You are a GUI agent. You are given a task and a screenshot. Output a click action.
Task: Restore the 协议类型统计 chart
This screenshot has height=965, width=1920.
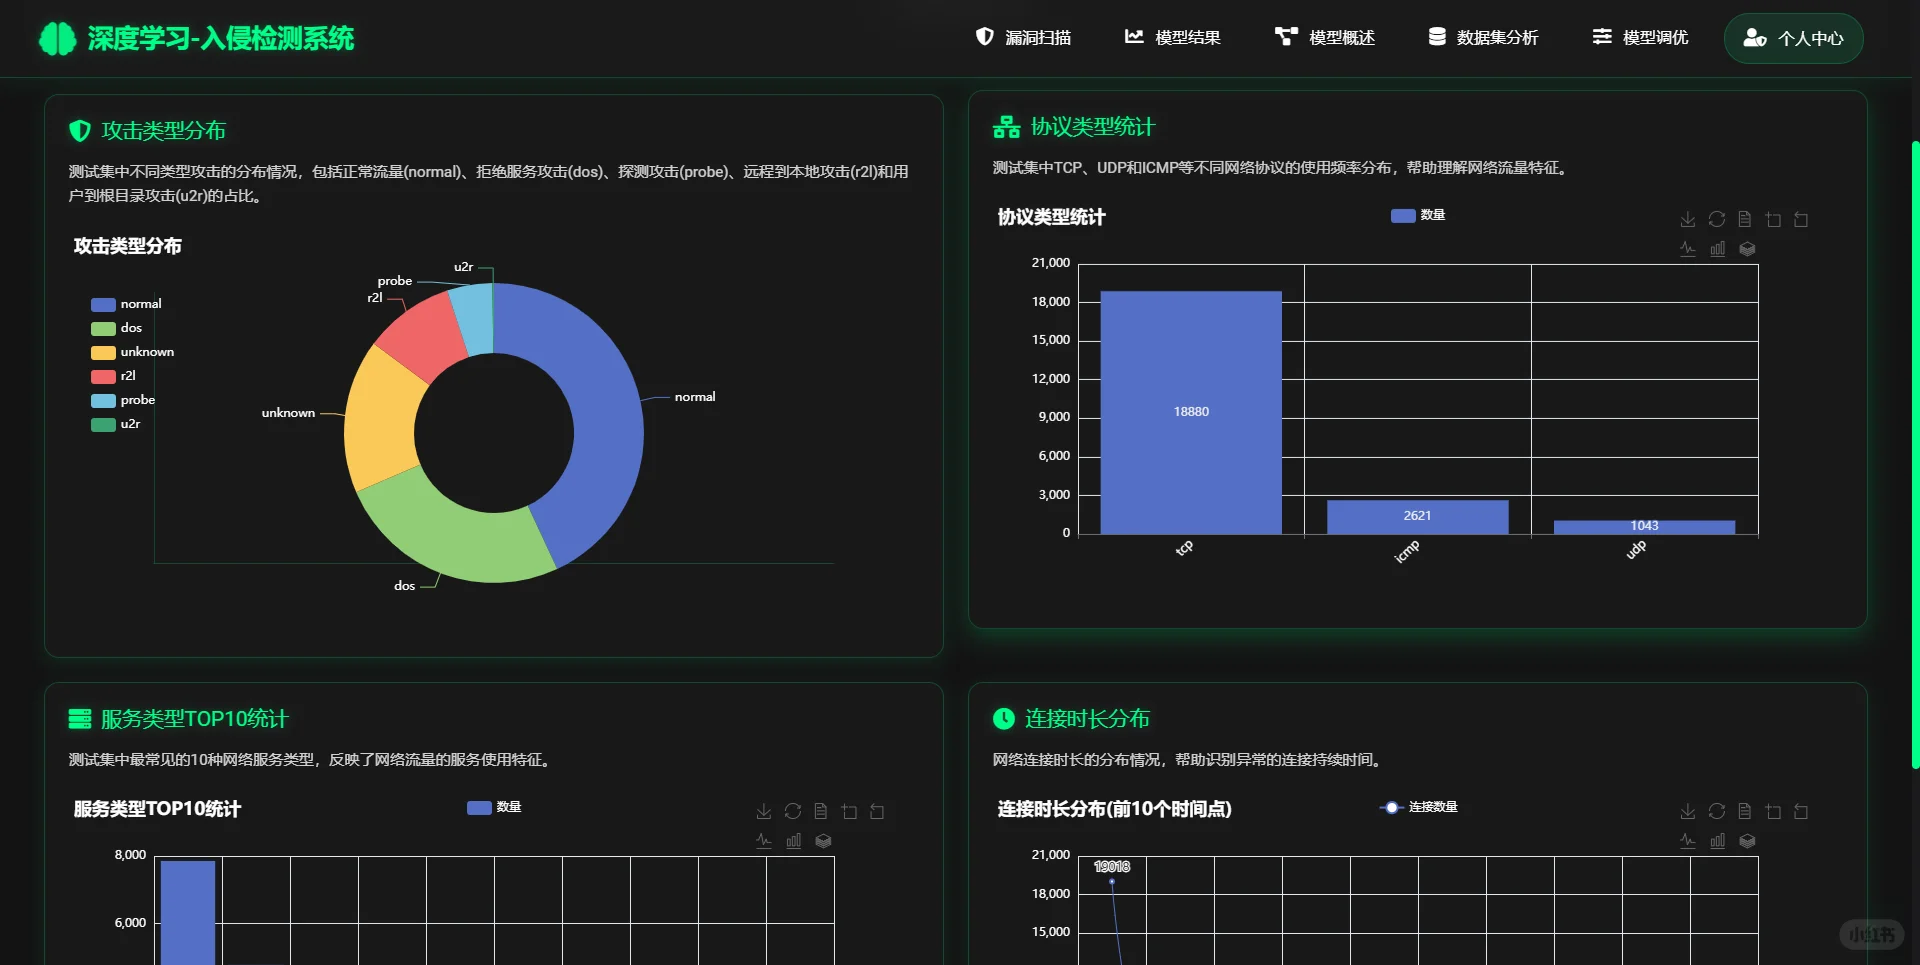click(1717, 219)
